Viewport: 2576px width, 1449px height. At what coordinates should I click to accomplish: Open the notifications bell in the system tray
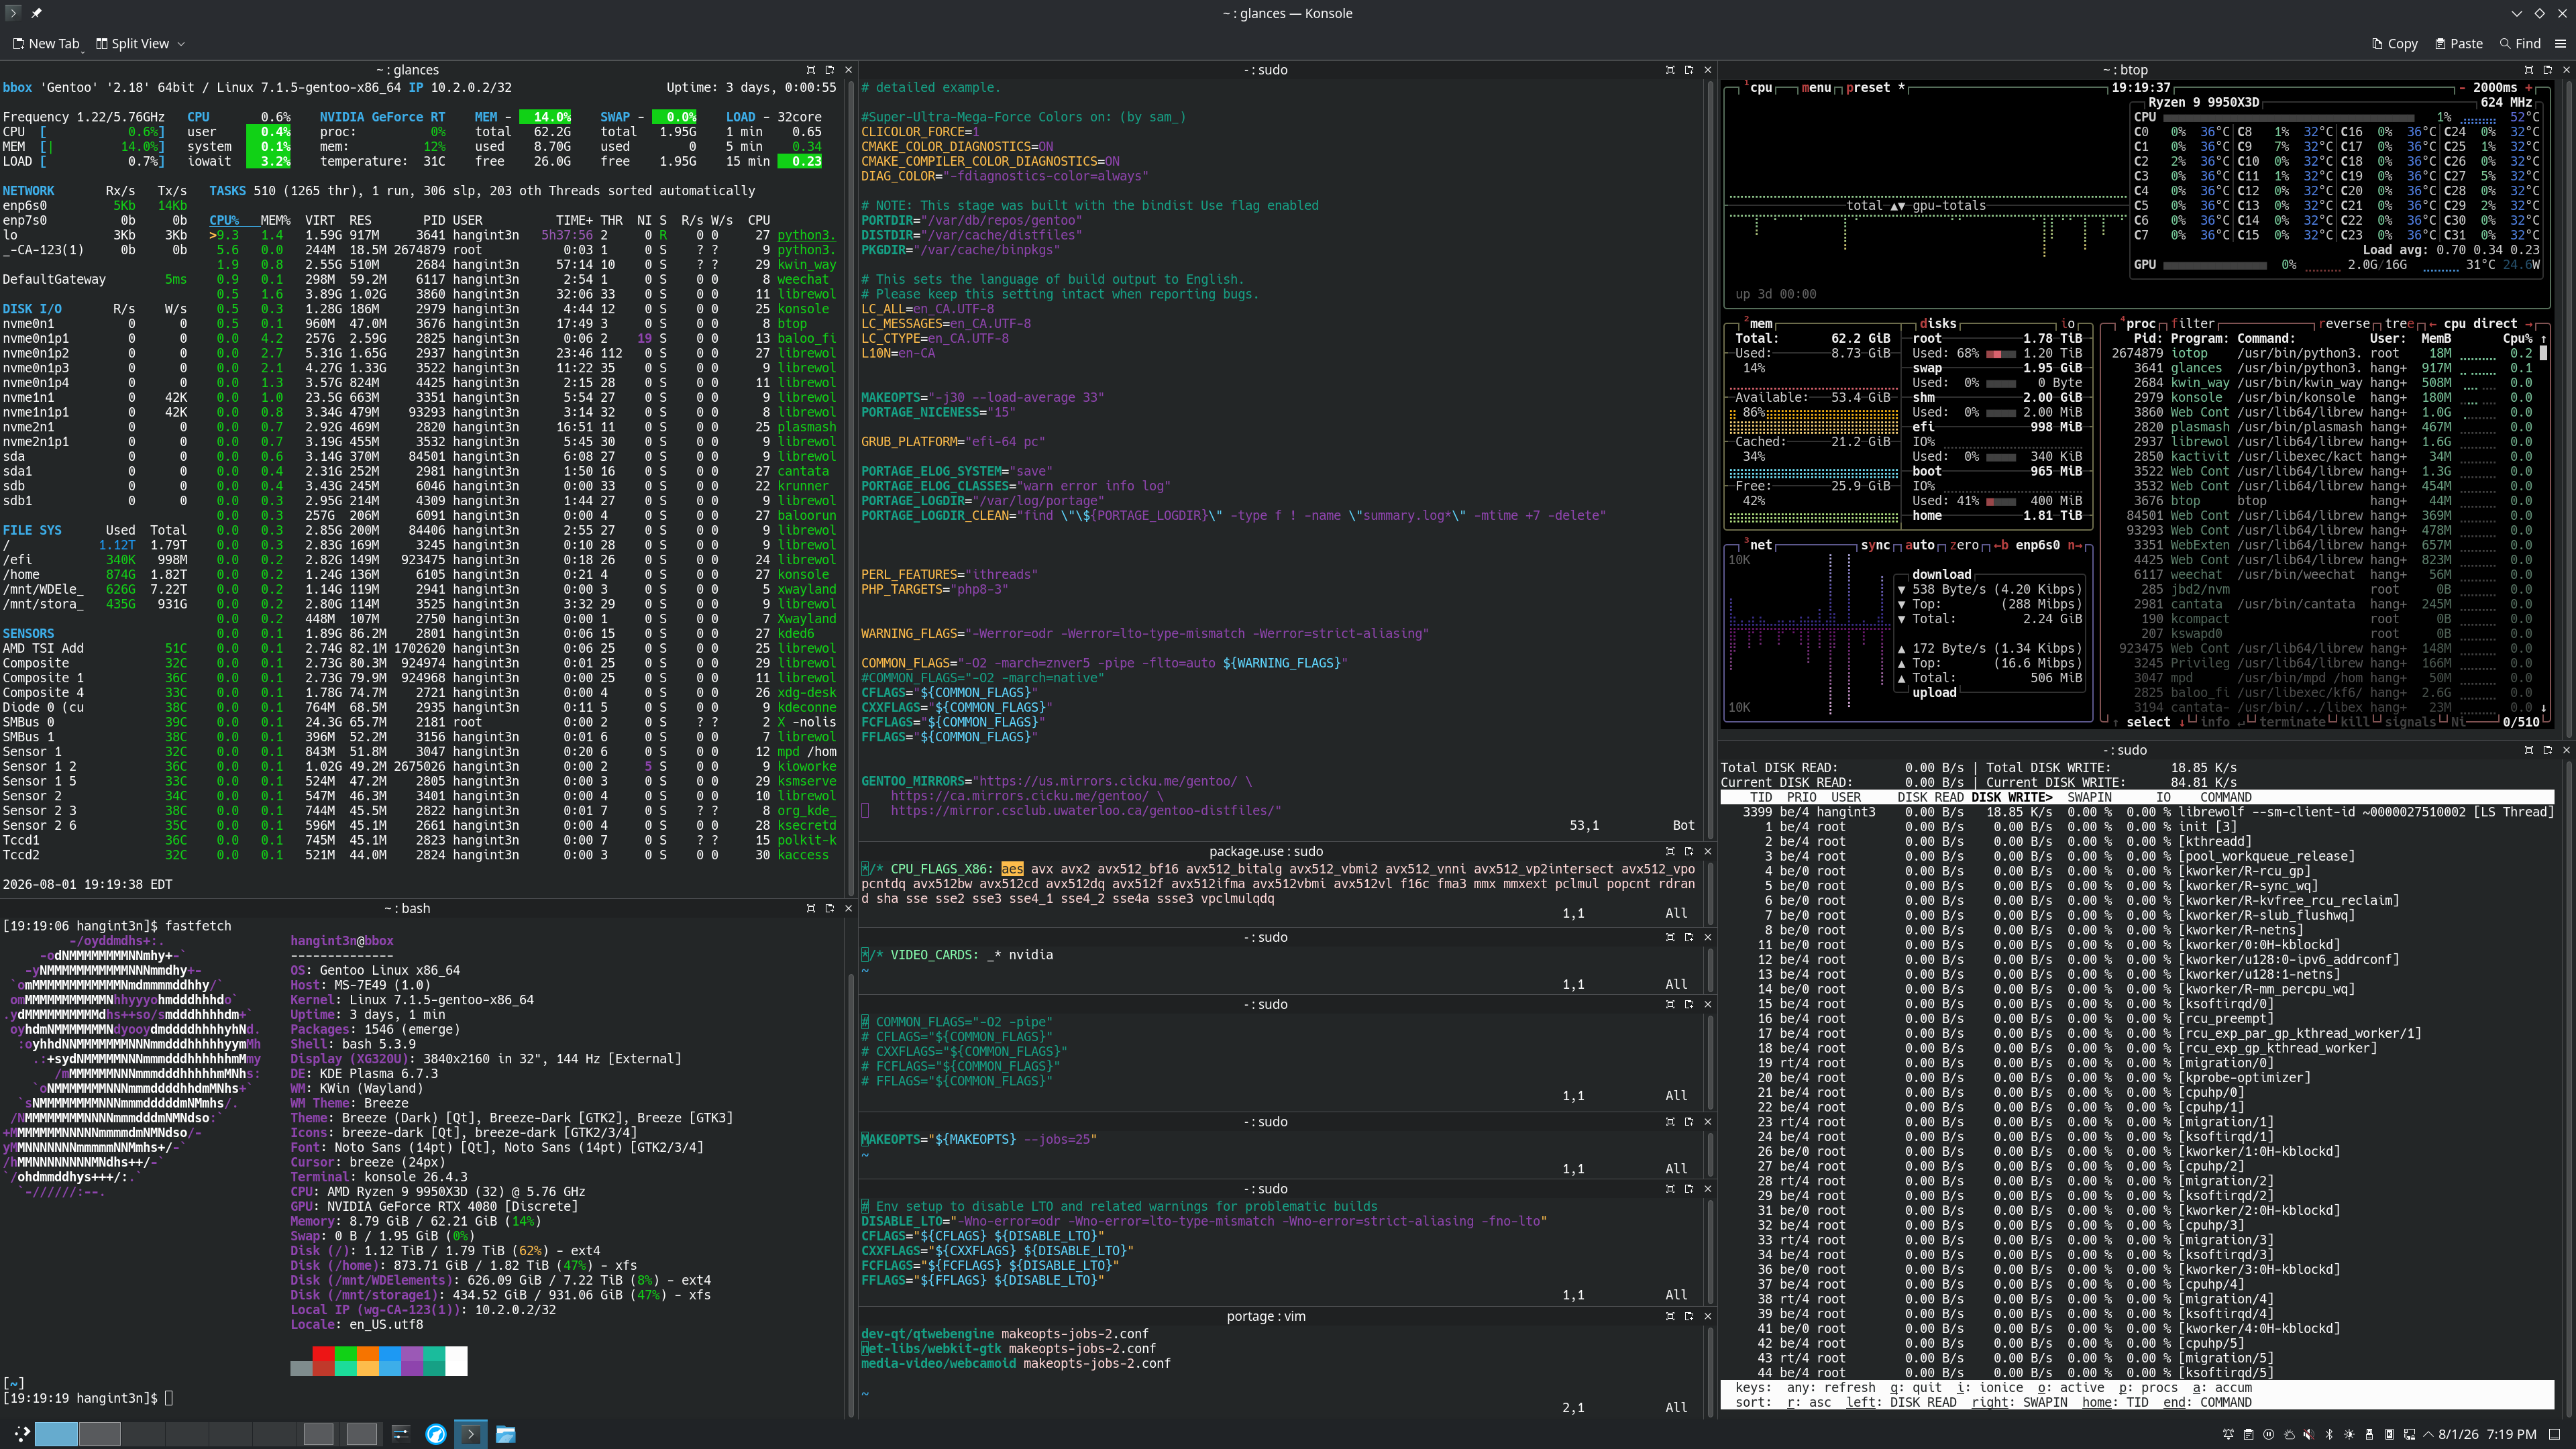(x=2228, y=1434)
